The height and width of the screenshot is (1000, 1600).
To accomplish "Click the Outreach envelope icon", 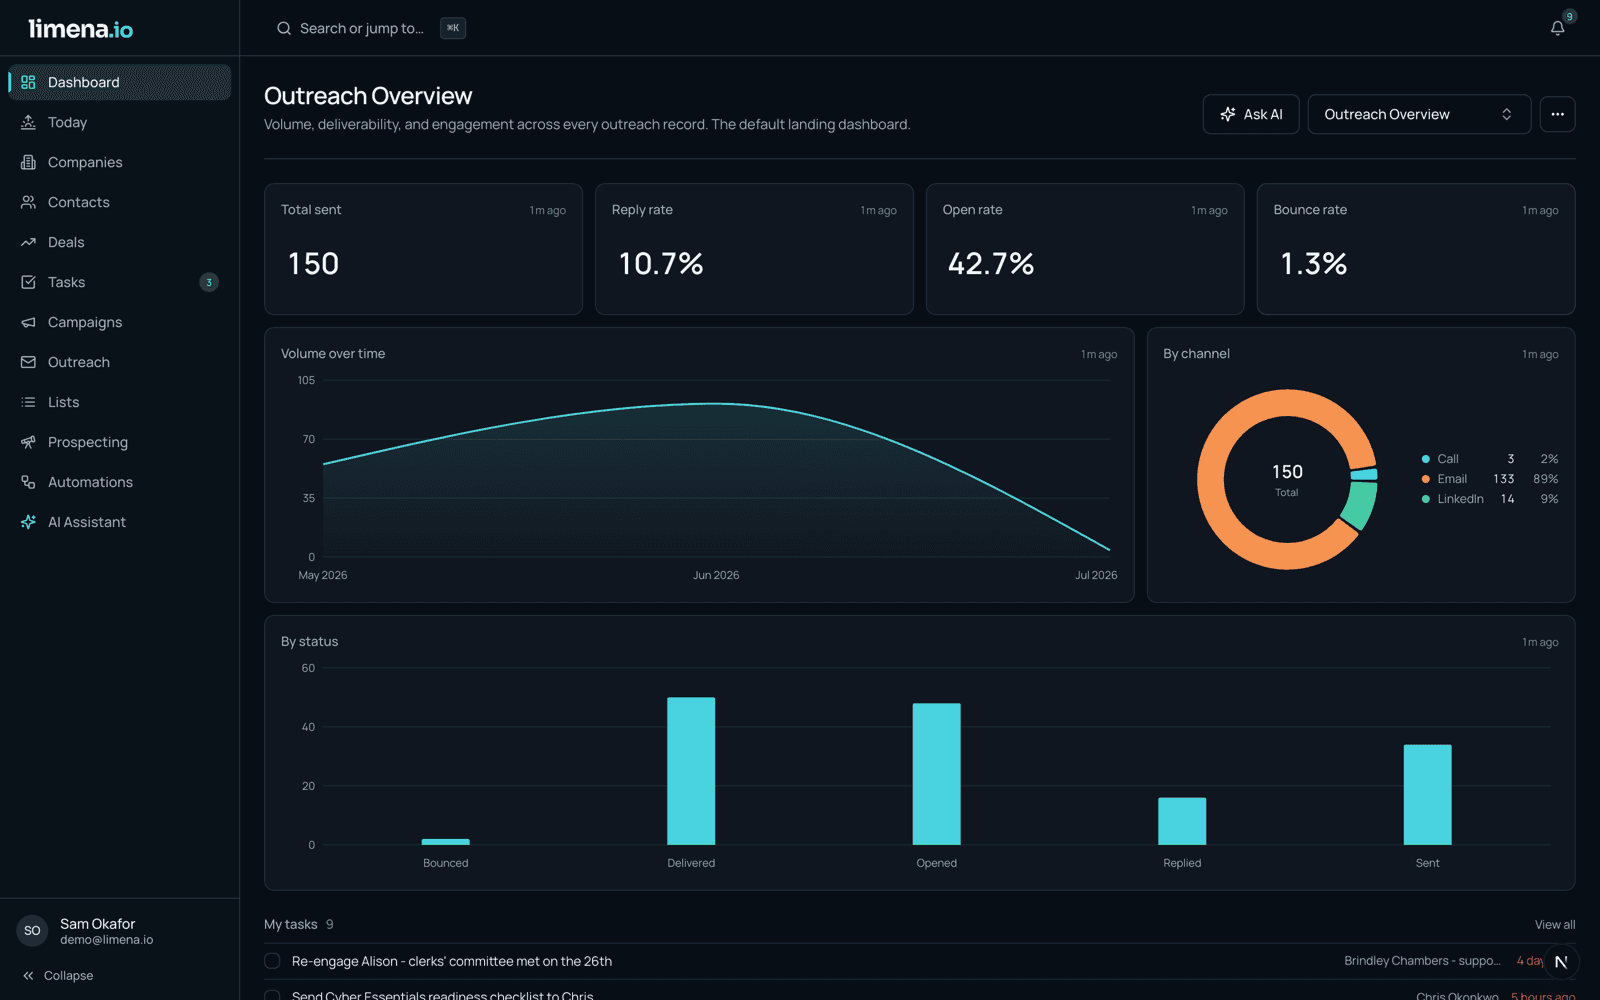I will 28,362.
